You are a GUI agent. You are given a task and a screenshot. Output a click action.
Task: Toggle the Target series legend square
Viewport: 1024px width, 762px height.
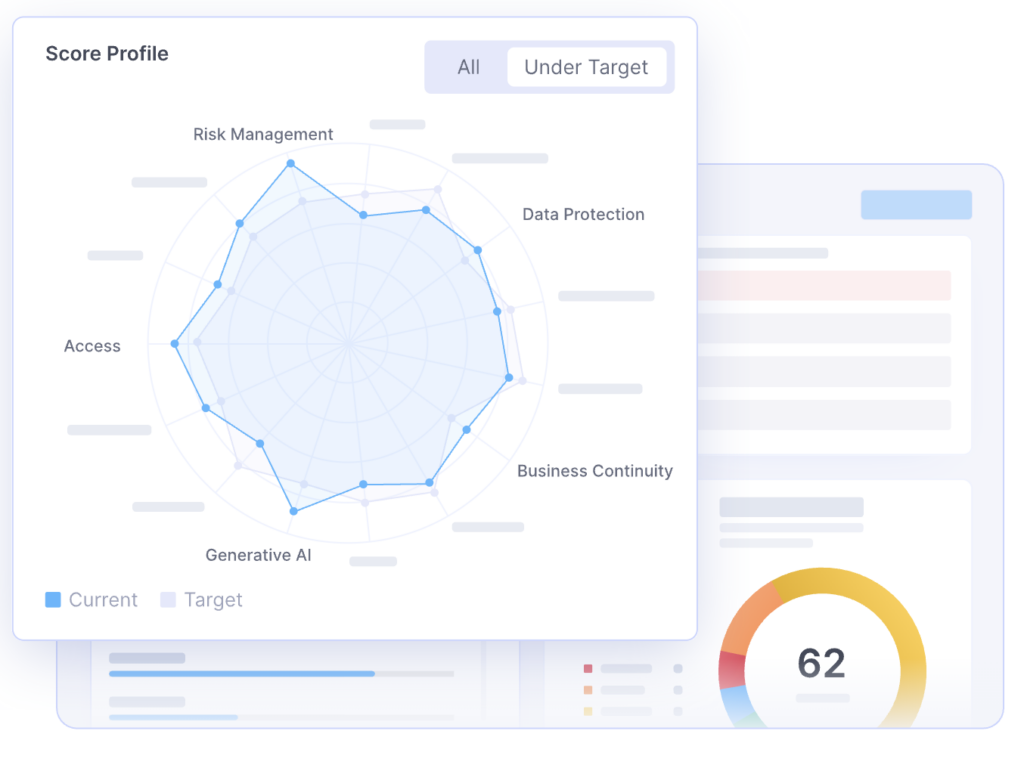coord(168,600)
